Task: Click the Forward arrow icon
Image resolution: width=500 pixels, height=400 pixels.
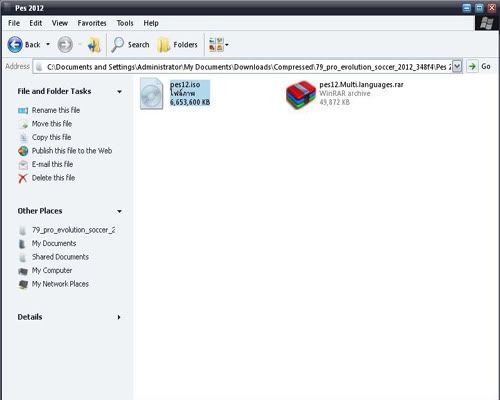Action: (65, 45)
